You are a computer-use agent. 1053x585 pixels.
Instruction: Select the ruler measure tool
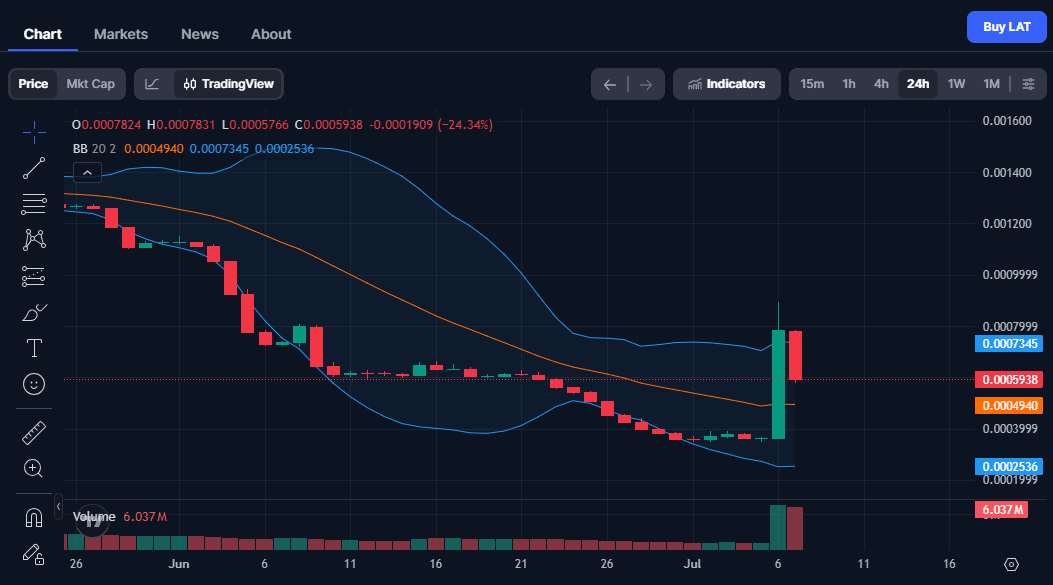34,433
